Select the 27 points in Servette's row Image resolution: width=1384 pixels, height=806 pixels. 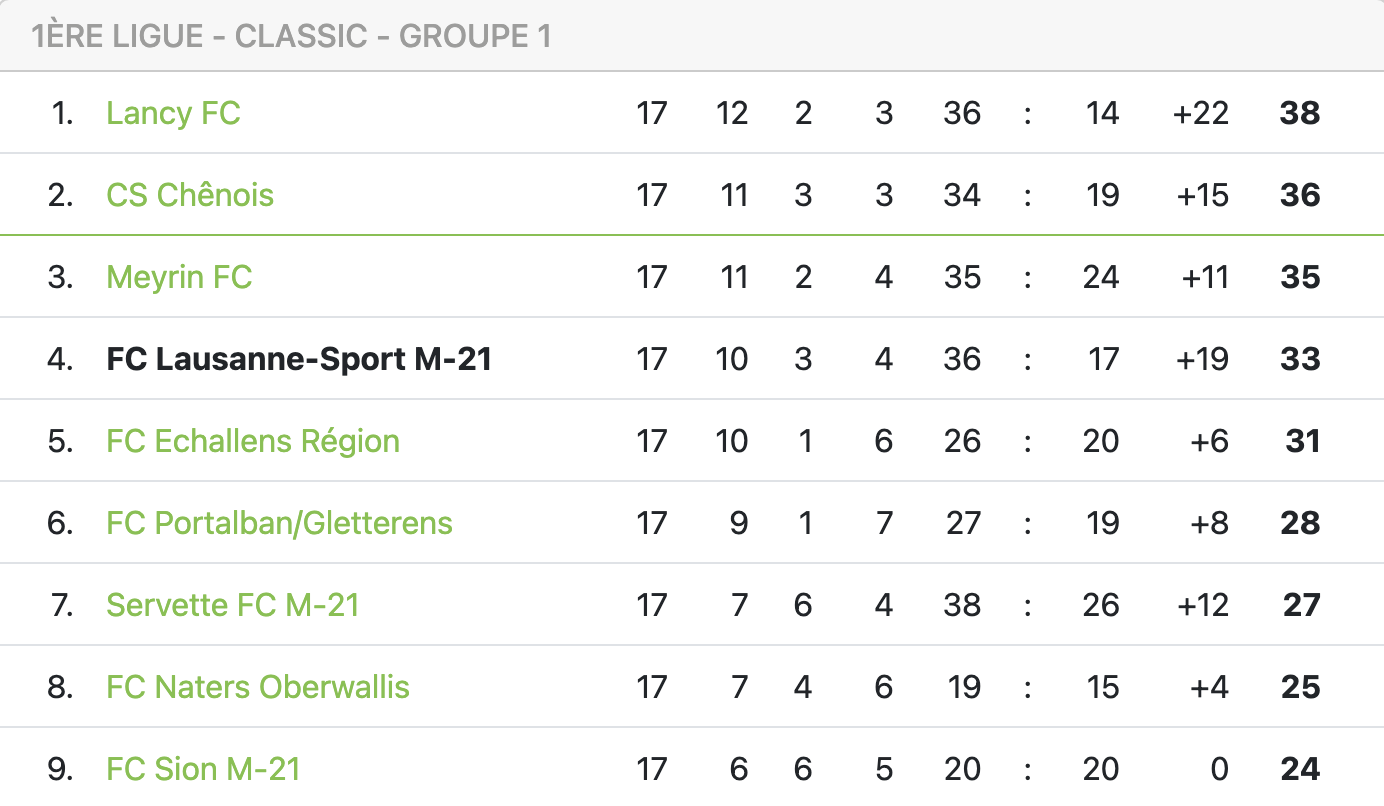click(1301, 605)
